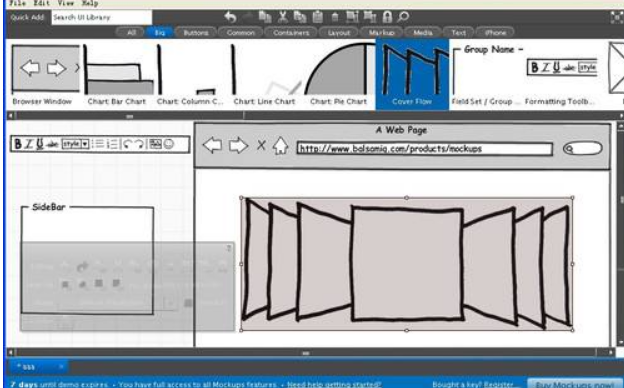Click the Quick Add search field
The height and width of the screenshot is (388, 624).
101,17
